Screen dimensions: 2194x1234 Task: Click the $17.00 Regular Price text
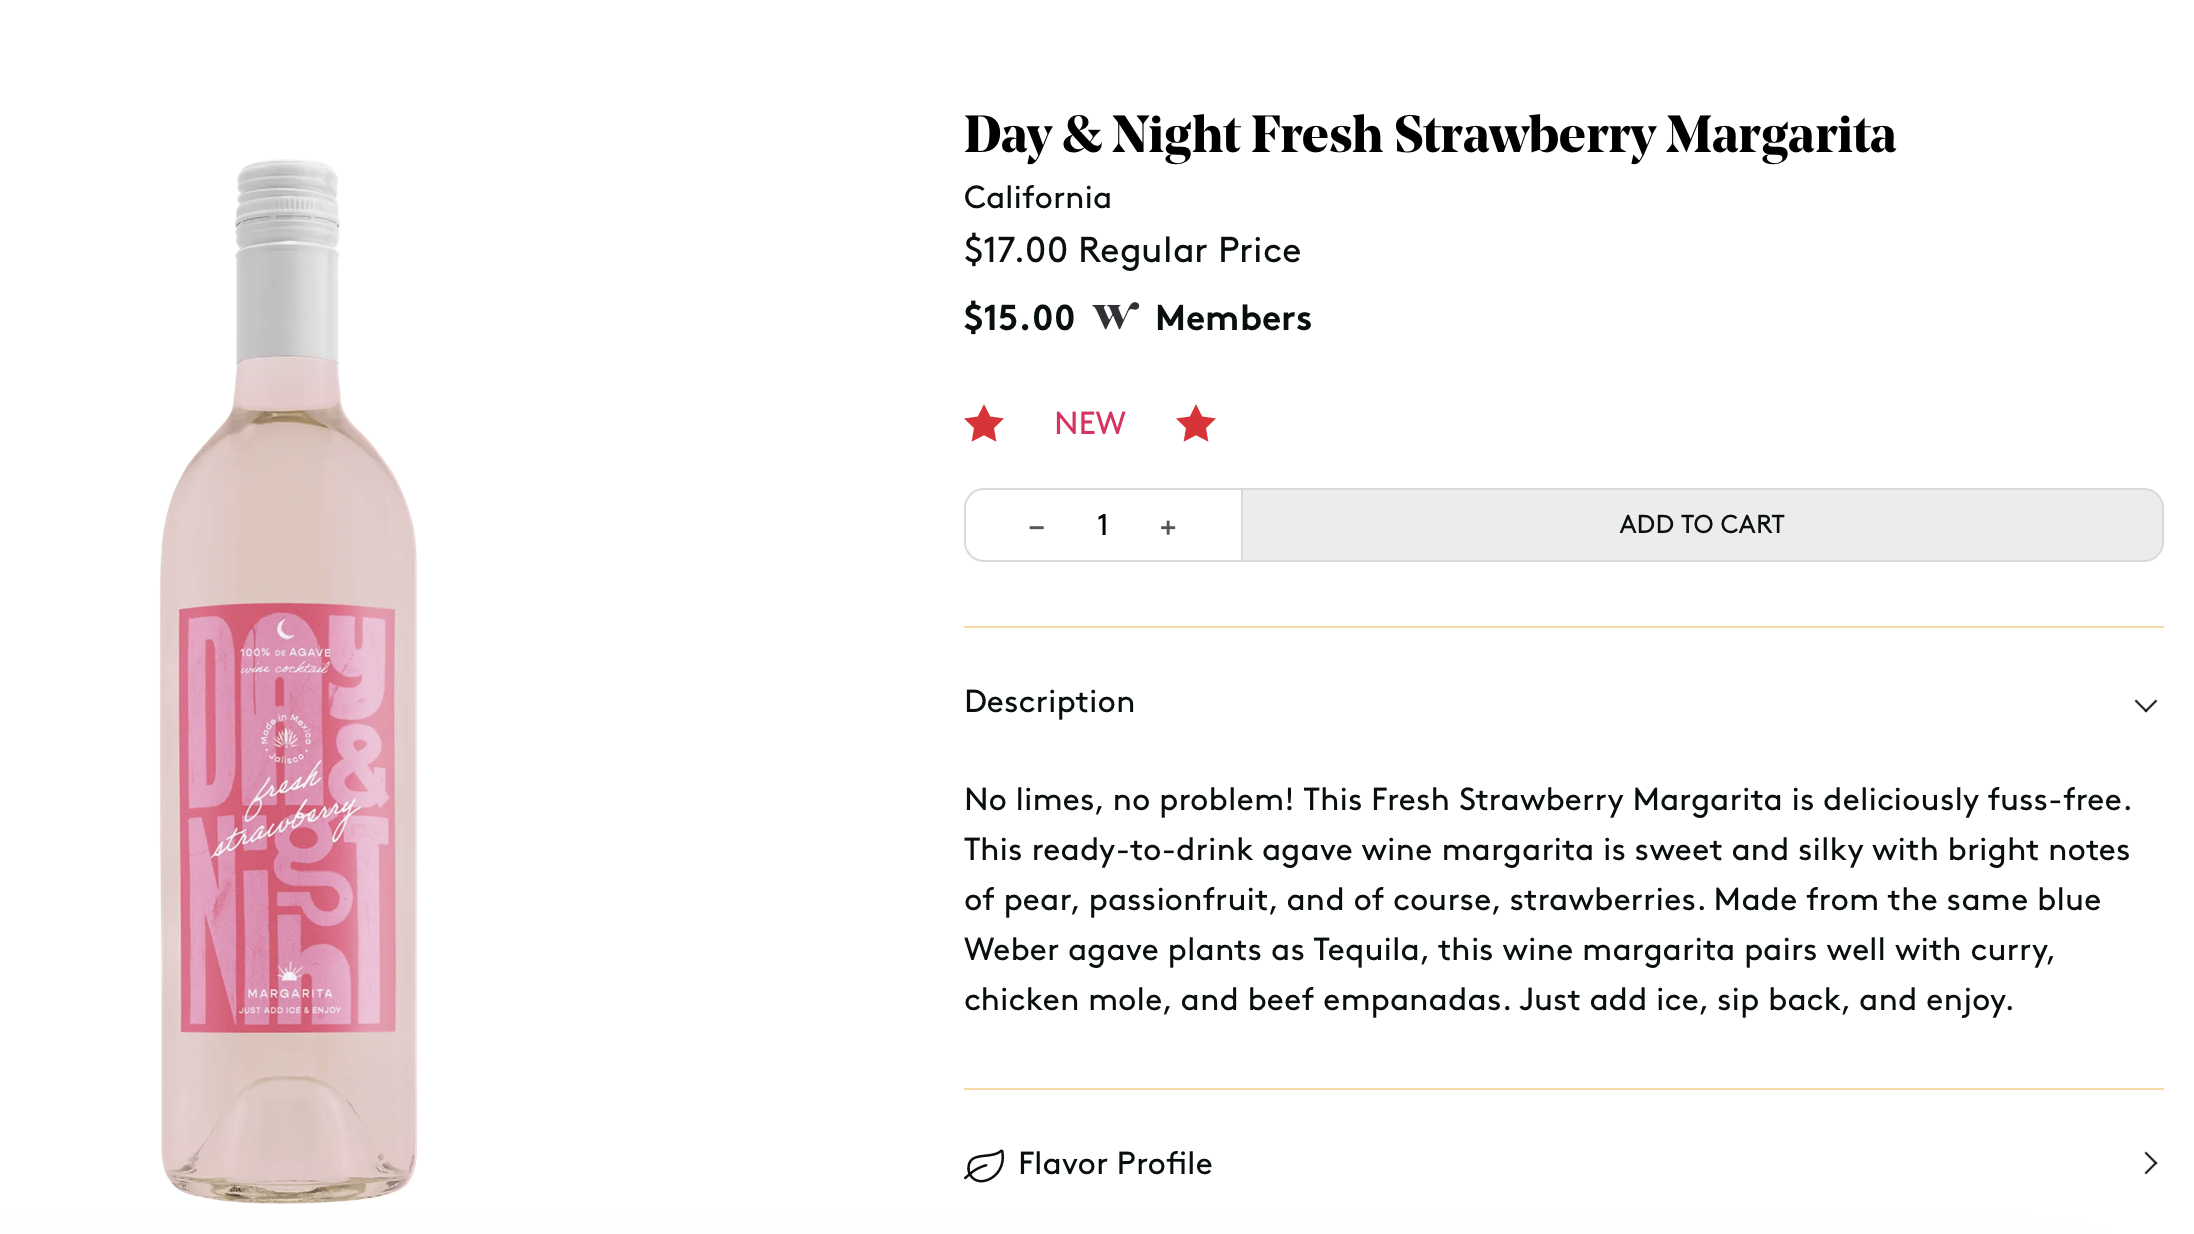1132,250
